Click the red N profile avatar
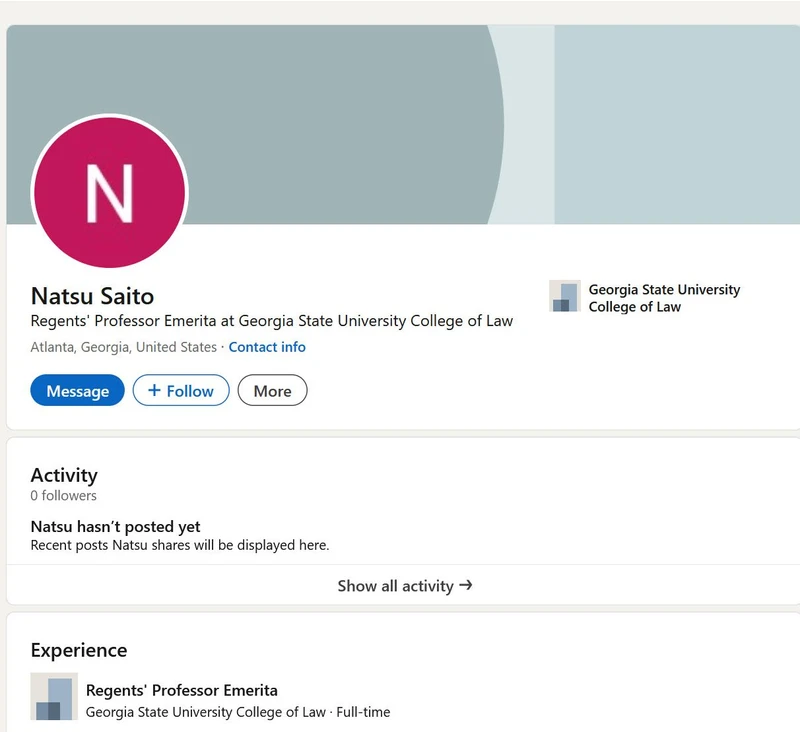This screenshot has width=800, height=732. click(x=110, y=192)
